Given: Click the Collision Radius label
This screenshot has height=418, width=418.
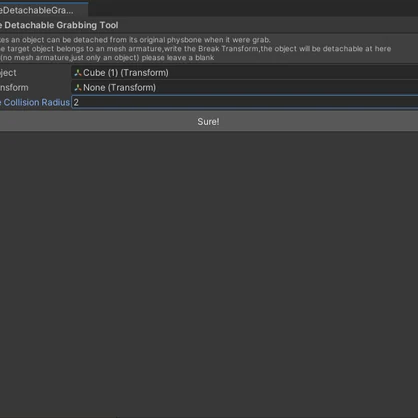Looking at the screenshot, I should click(x=35, y=102).
